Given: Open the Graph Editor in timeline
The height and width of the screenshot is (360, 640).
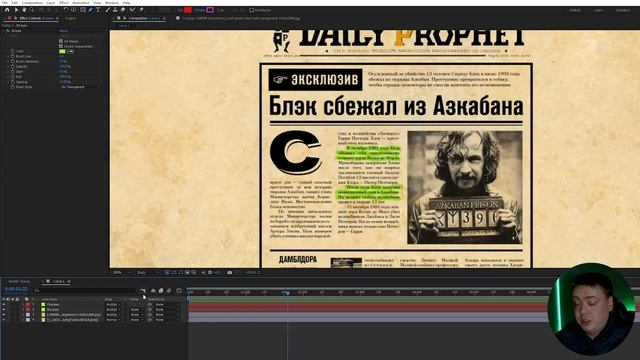Looking at the screenshot, I should pos(179,291).
